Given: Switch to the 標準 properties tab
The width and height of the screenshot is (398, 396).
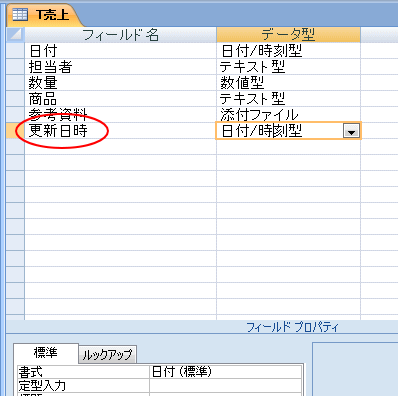Looking at the screenshot, I should tap(46, 353).
